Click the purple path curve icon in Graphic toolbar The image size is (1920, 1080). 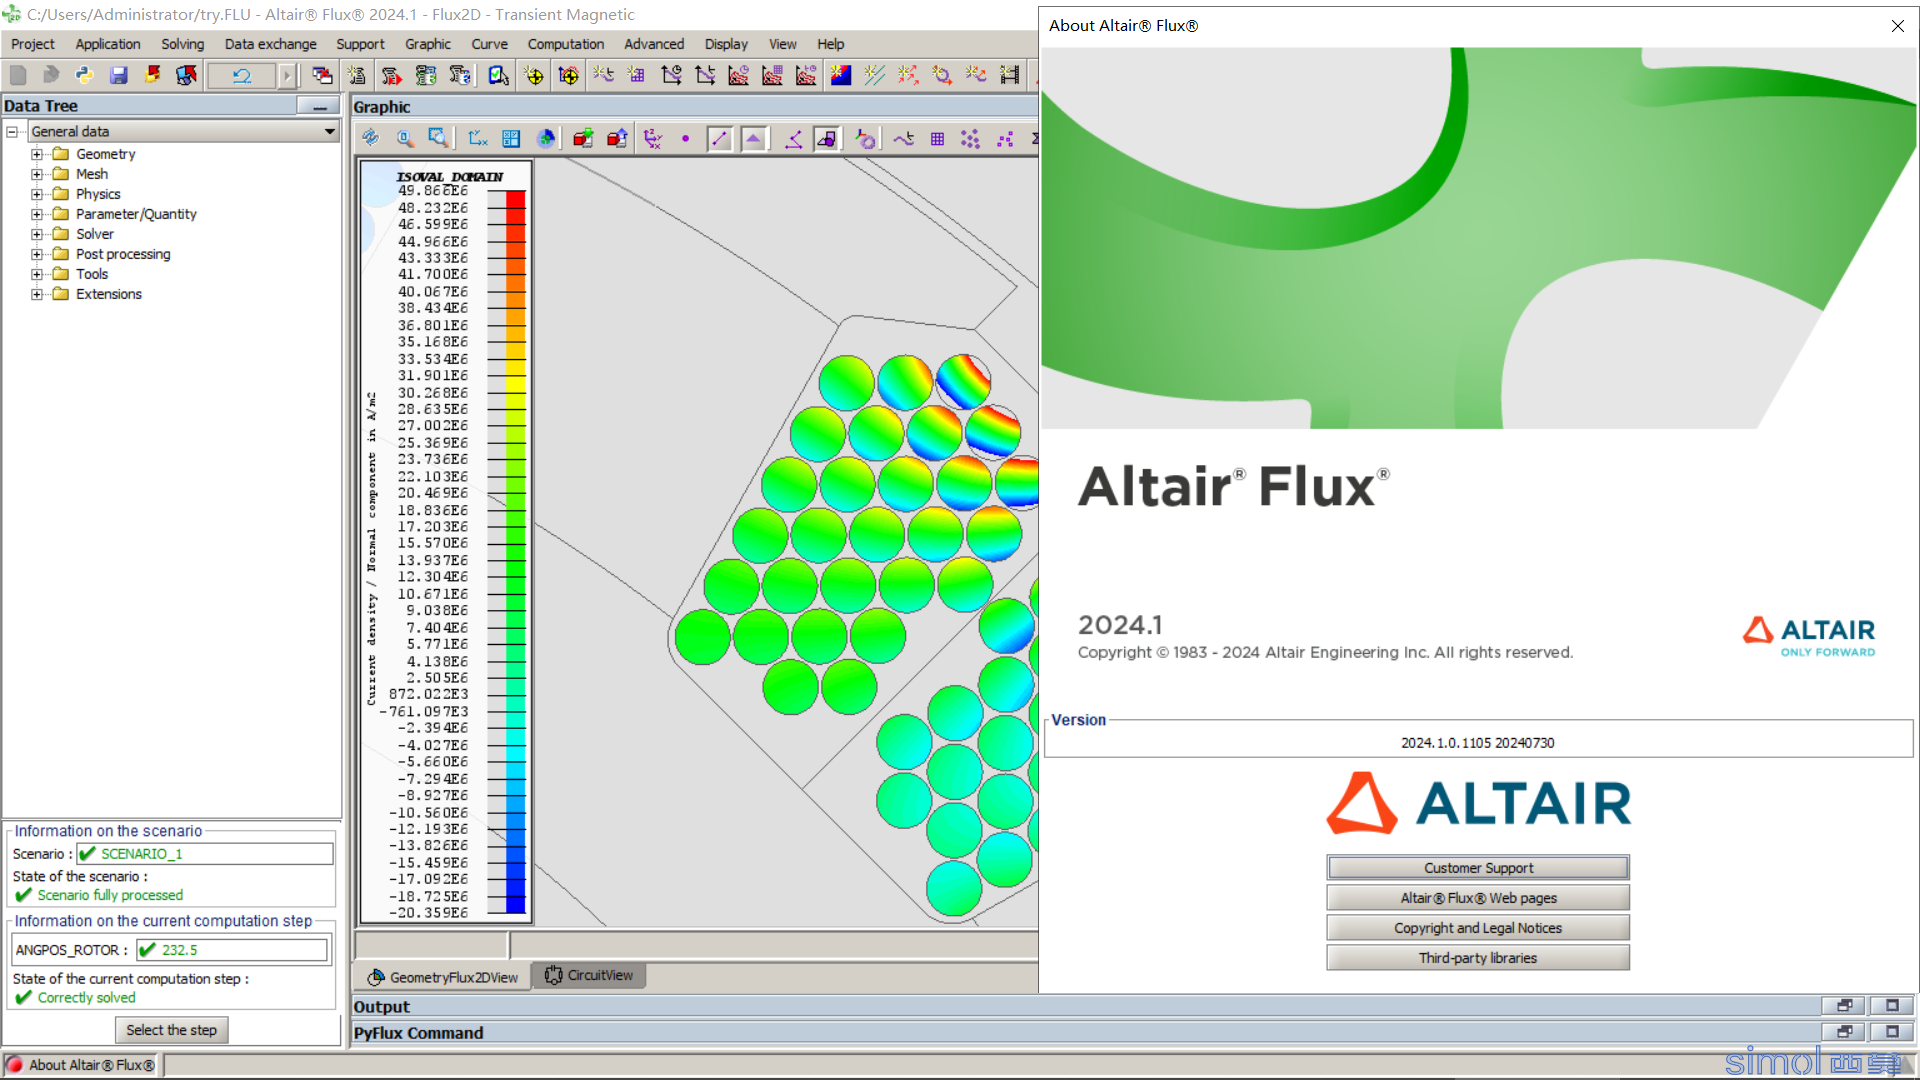[x=904, y=139]
